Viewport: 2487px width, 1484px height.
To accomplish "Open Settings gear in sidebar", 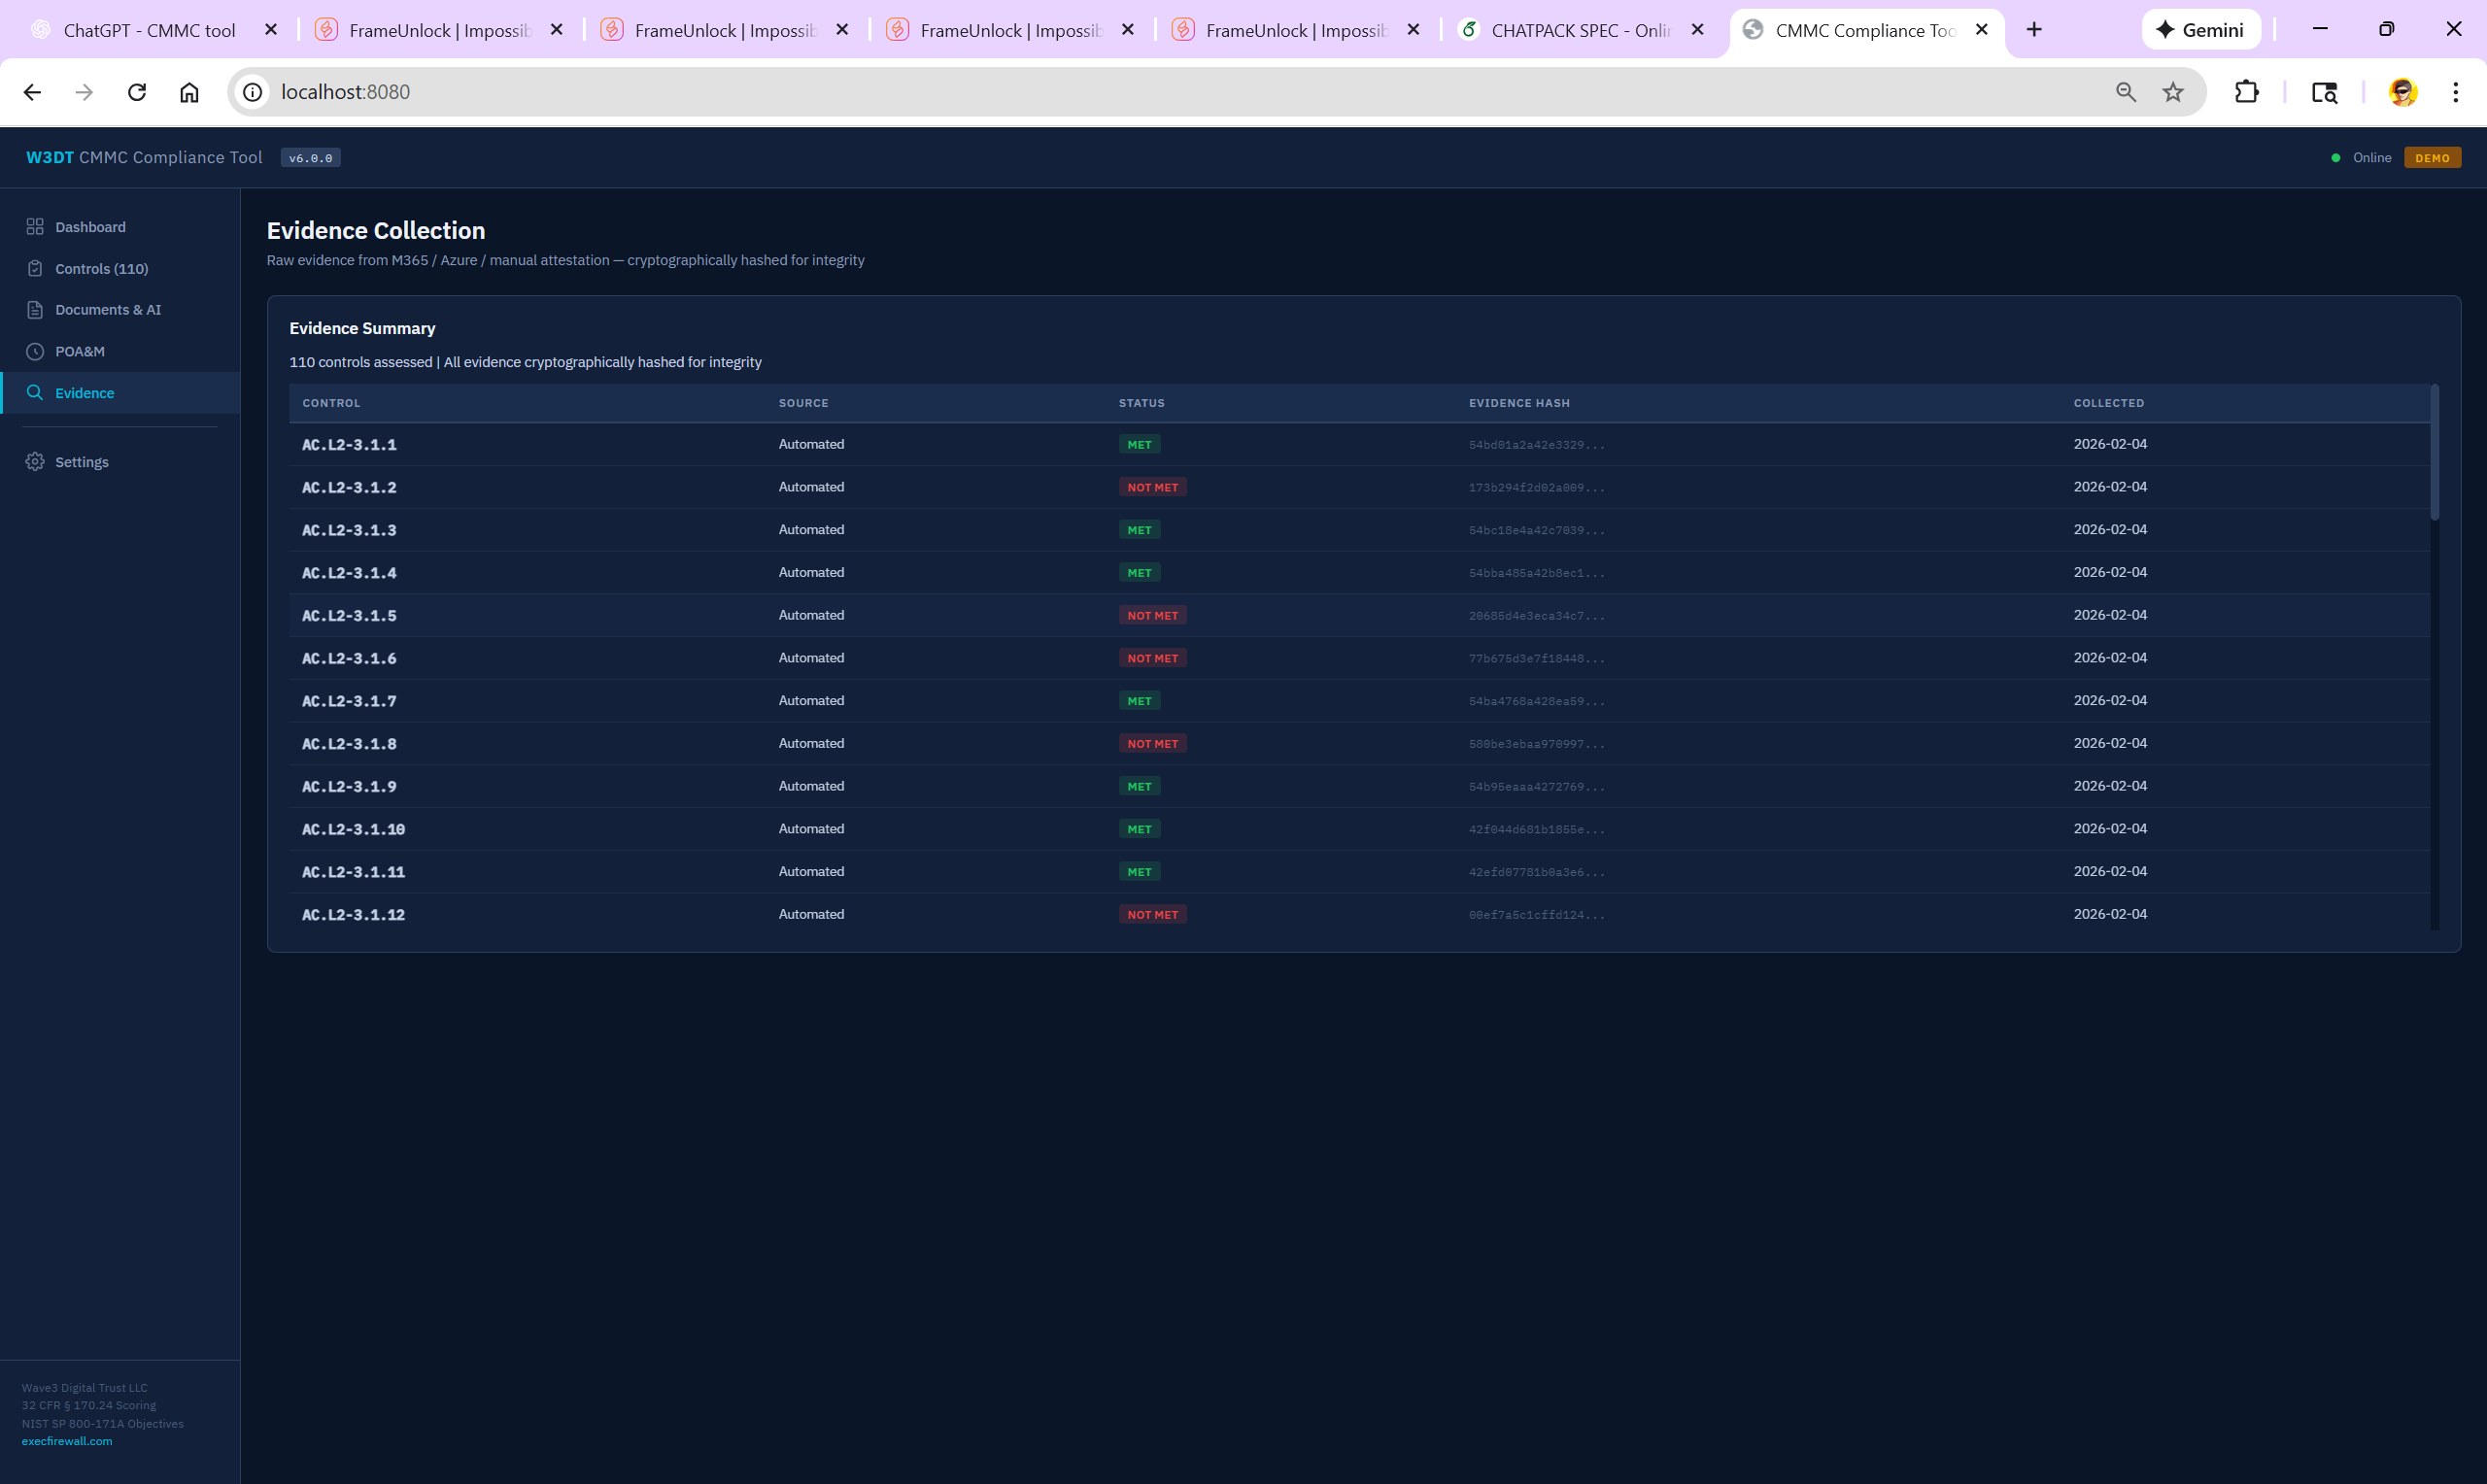I will point(35,462).
